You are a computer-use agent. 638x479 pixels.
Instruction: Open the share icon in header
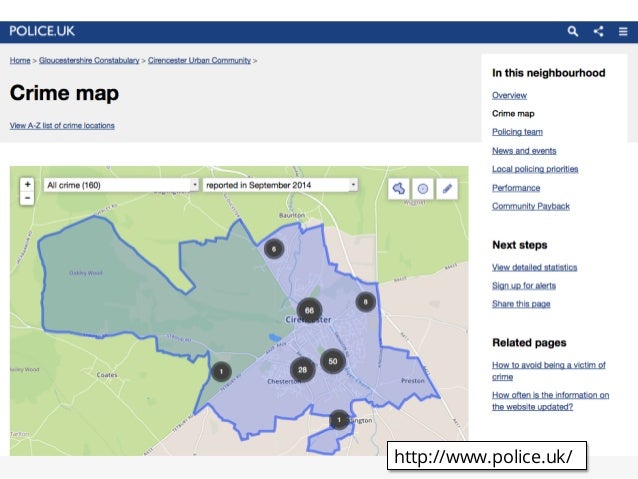598,31
